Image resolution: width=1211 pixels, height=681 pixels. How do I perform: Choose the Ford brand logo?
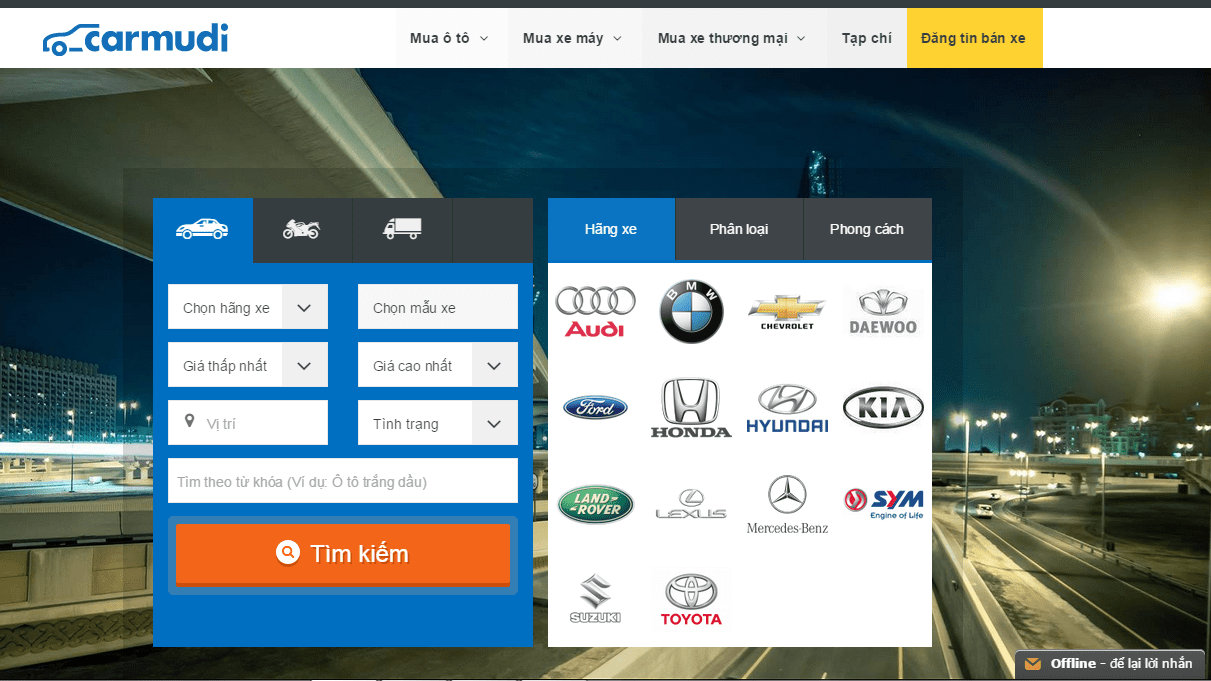click(595, 408)
